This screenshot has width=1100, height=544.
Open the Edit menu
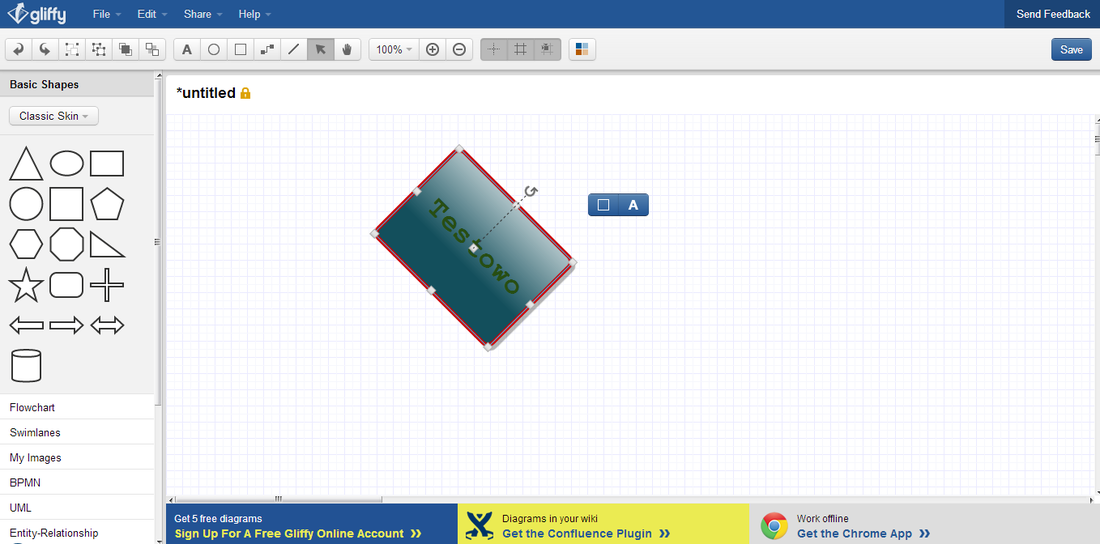tap(152, 14)
